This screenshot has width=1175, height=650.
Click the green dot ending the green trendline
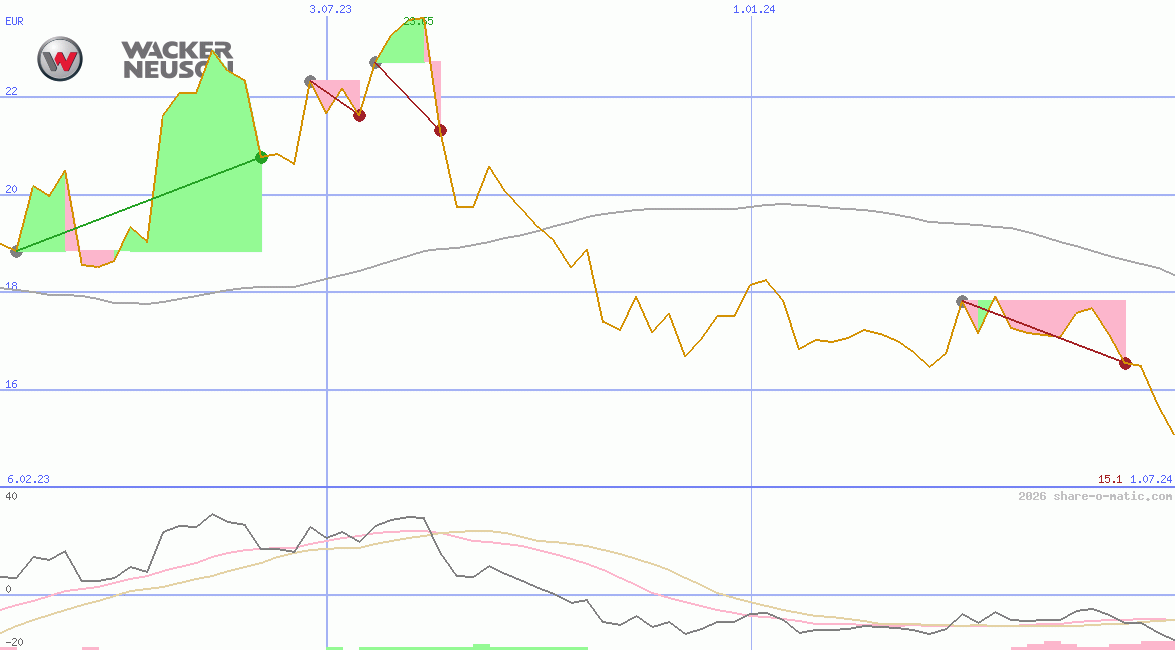tap(261, 157)
